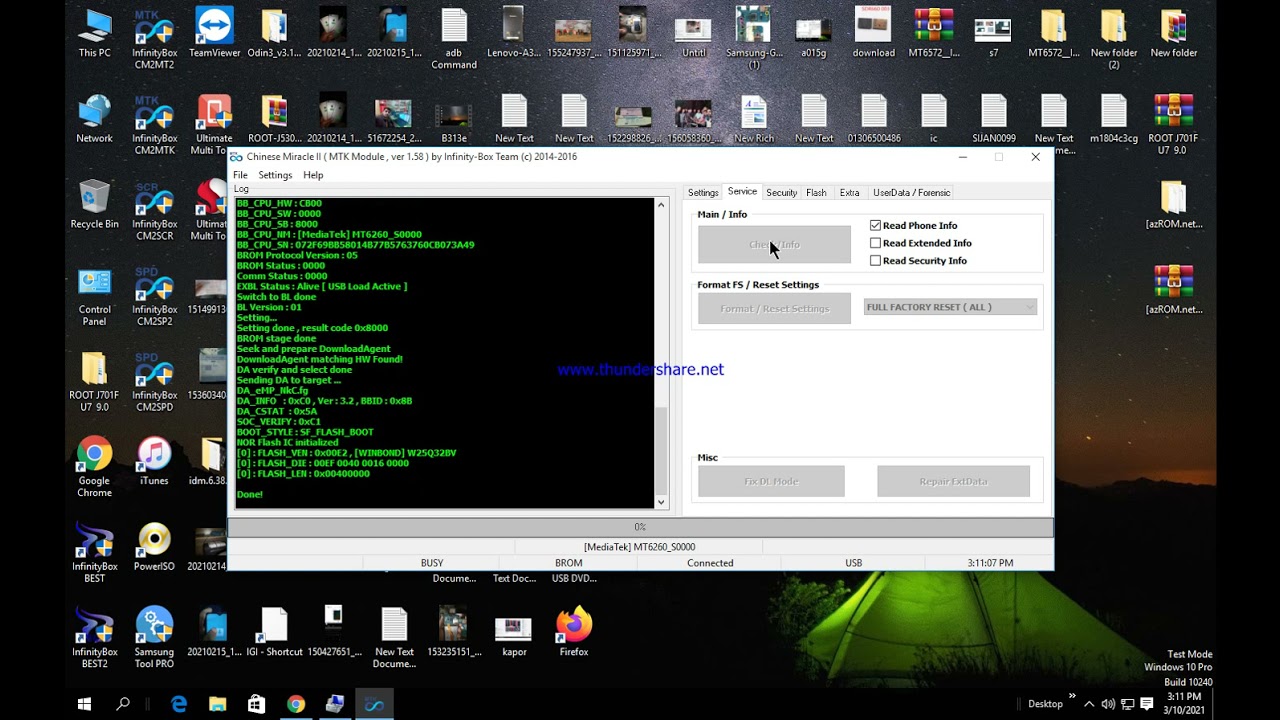The image size is (1280, 720).
Task: Open Chrome from the taskbar
Action: click(295, 704)
